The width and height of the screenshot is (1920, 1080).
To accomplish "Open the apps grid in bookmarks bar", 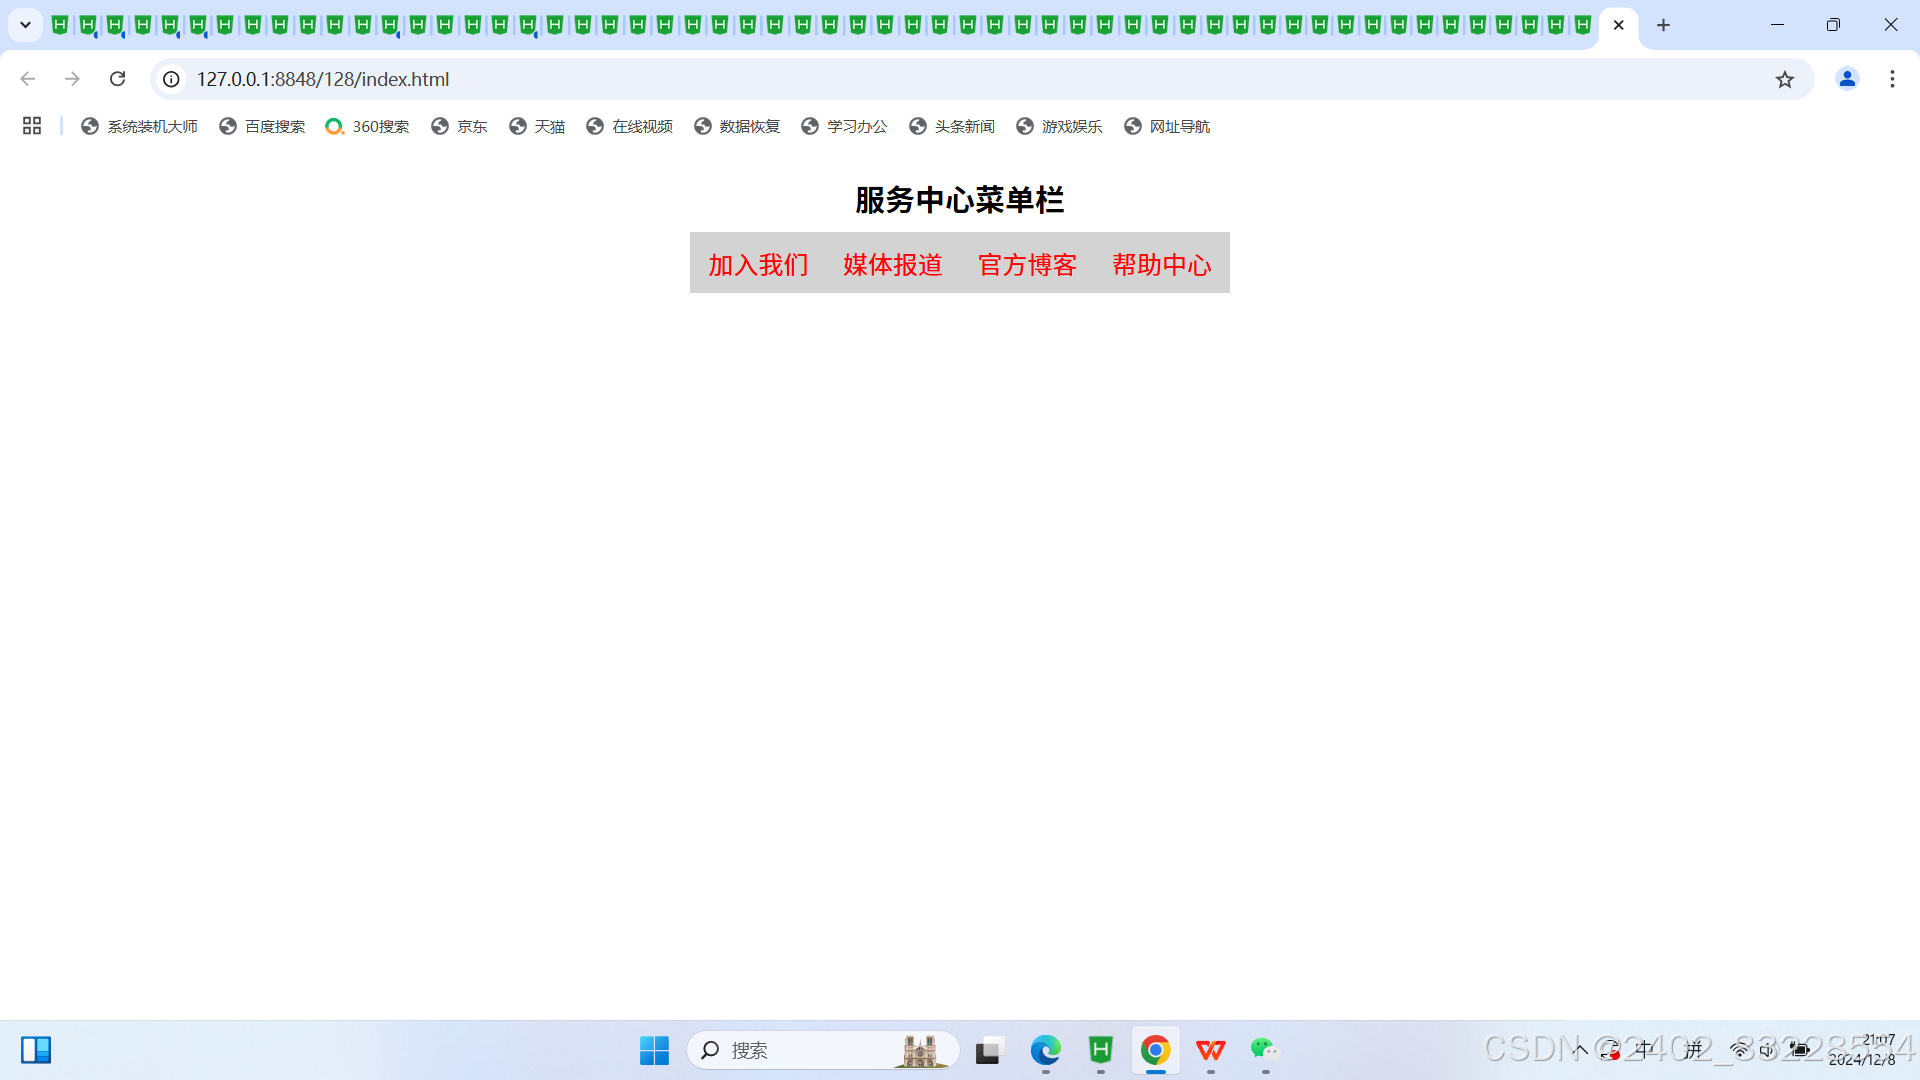I will [x=32, y=126].
